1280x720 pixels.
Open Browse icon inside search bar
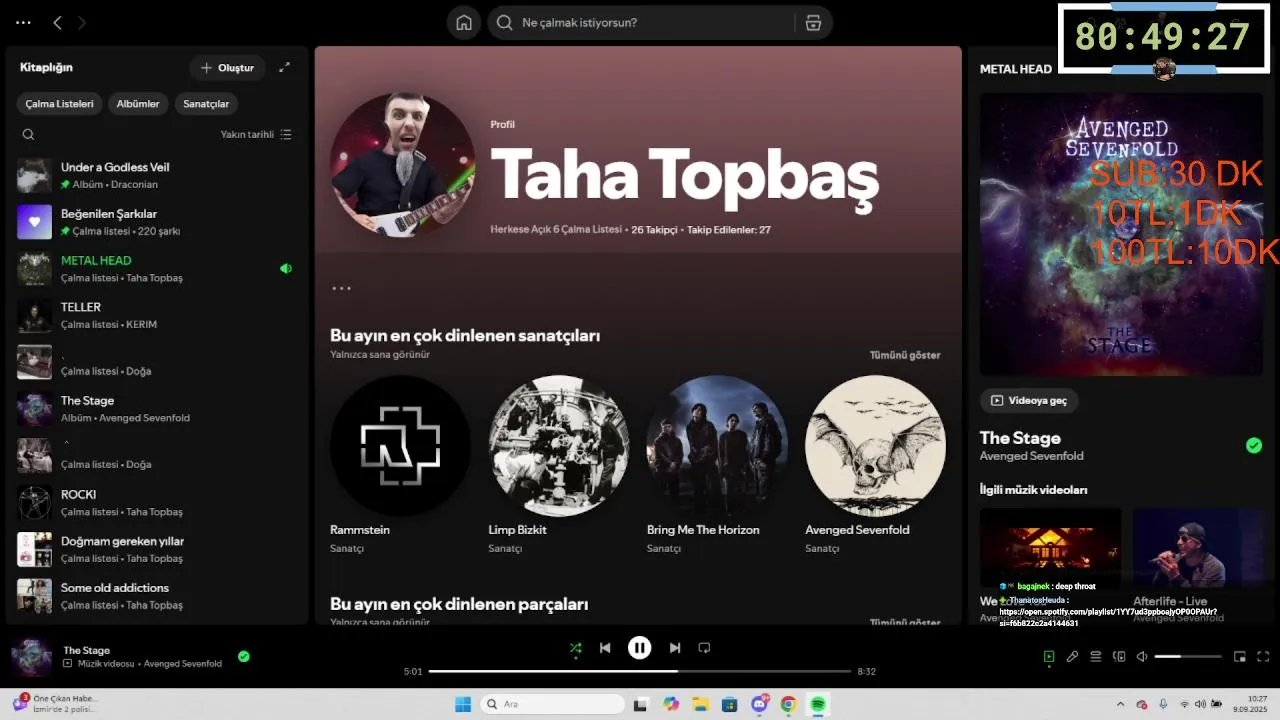point(813,23)
